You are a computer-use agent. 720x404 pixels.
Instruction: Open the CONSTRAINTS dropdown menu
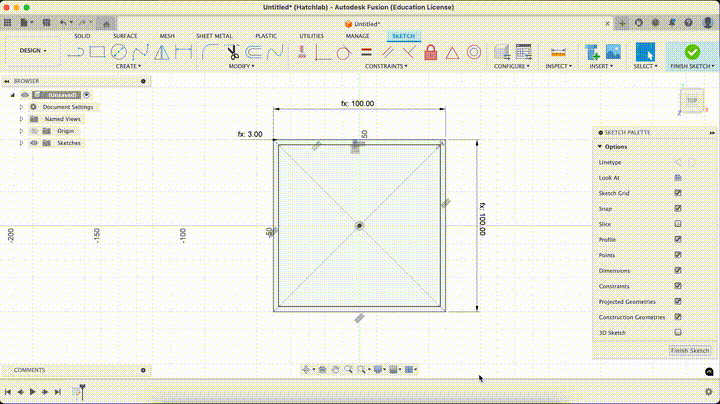click(x=386, y=66)
